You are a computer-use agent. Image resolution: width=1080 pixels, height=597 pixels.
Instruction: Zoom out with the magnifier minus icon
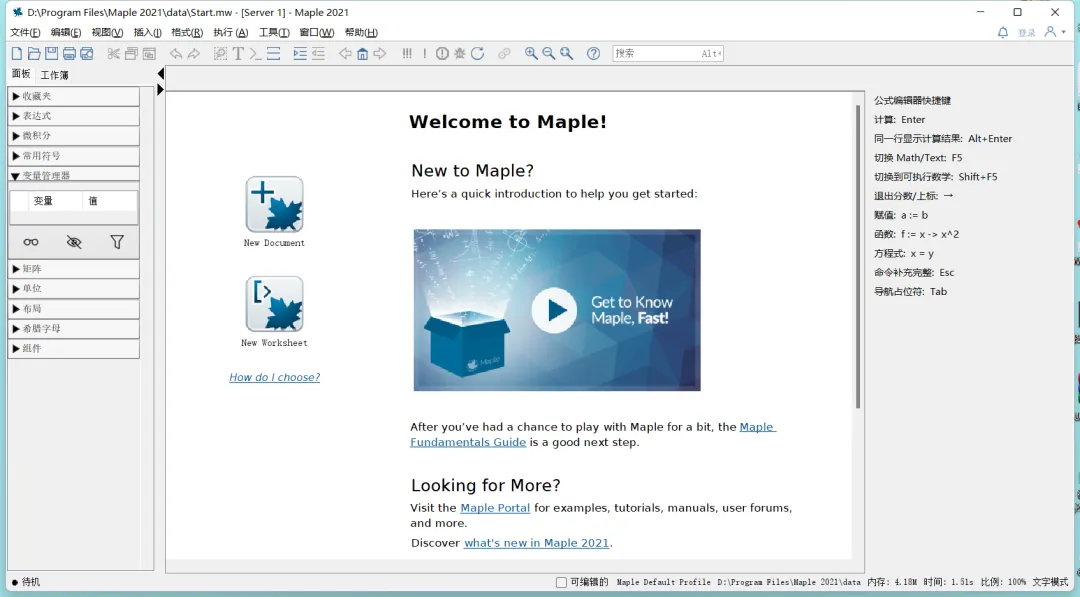pos(548,54)
